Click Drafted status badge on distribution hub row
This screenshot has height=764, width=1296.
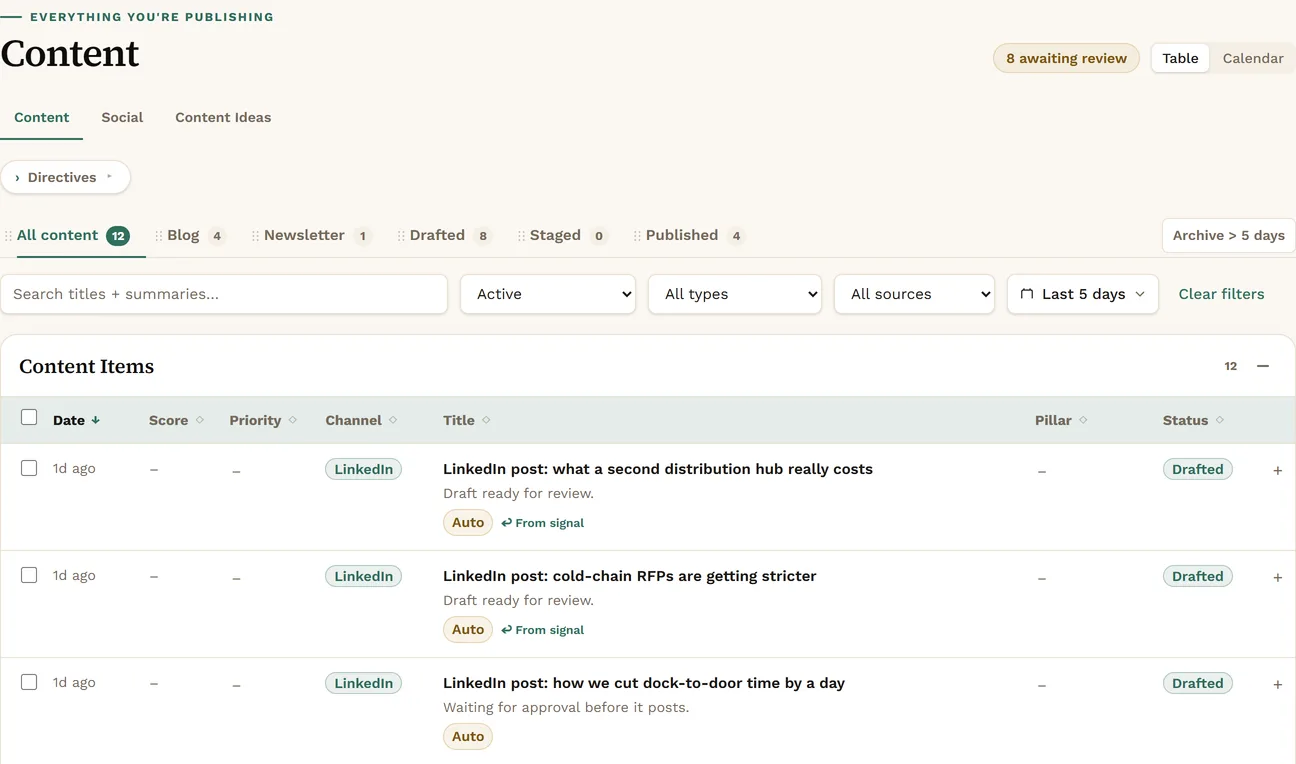coord(1197,469)
